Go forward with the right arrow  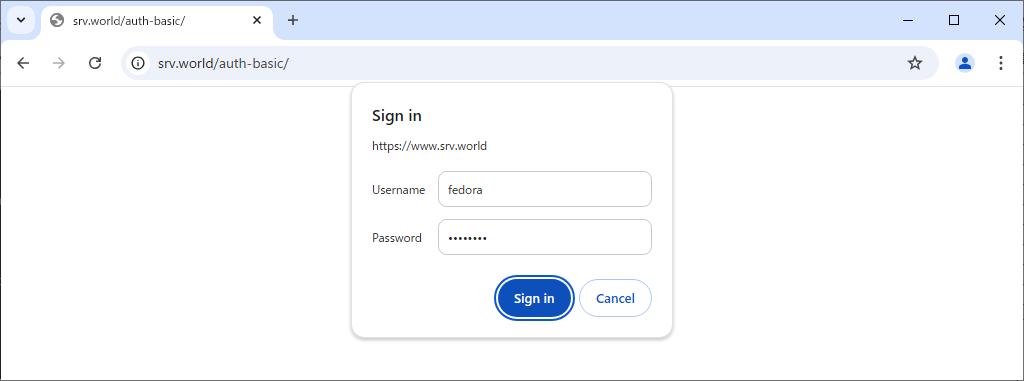pyautogui.click(x=59, y=63)
